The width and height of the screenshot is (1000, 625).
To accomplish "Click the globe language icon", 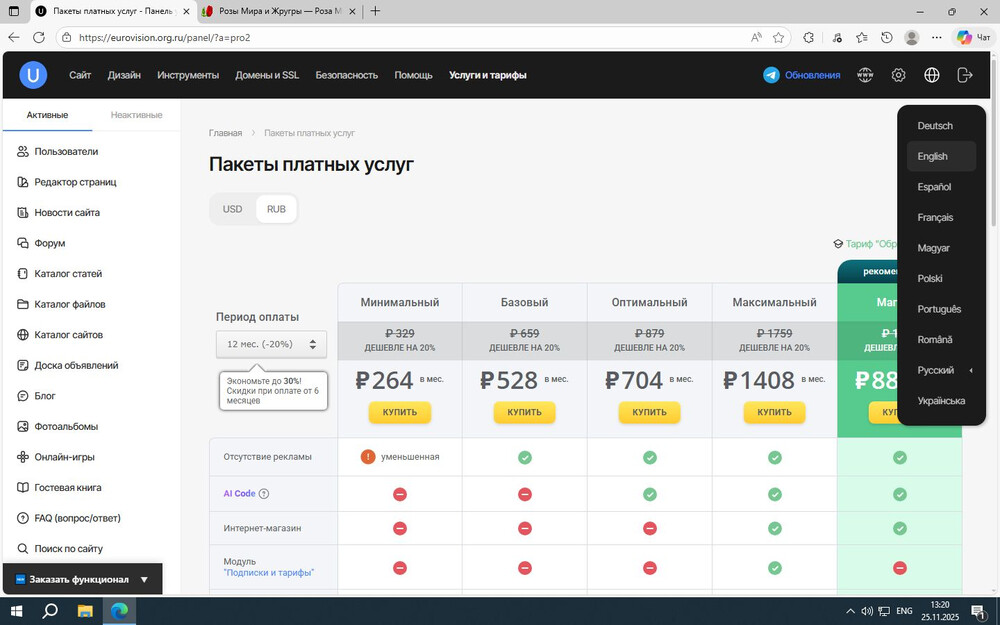I will pyautogui.click(x=932, y=75).
